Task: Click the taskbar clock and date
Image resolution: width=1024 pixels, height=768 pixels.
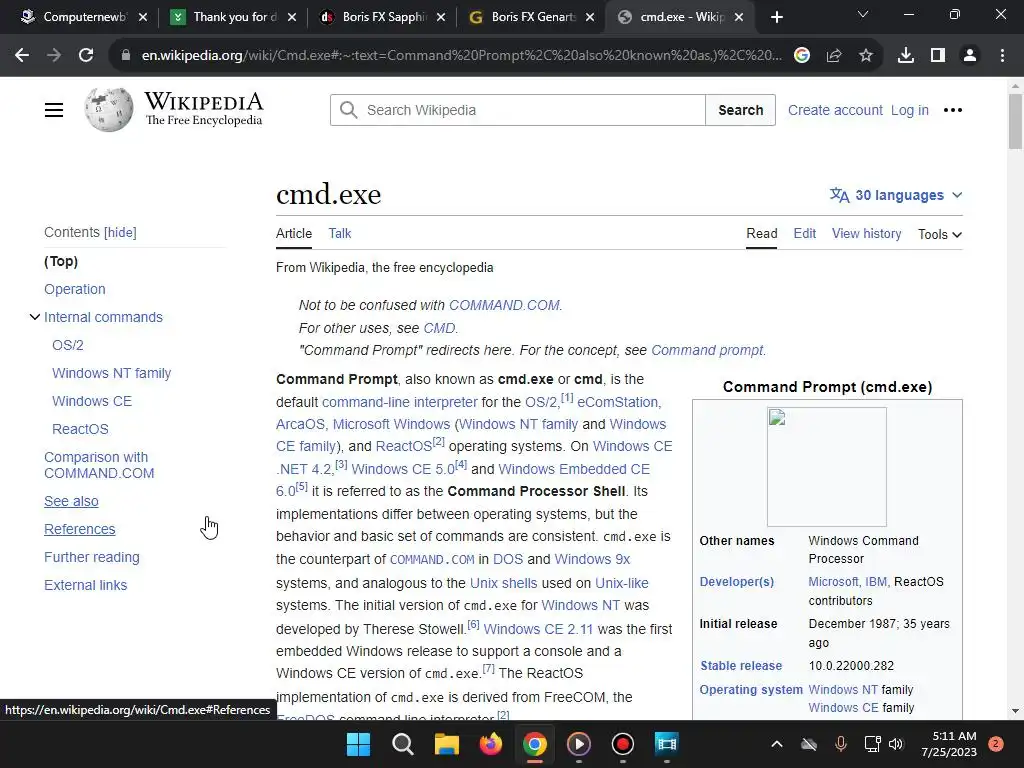Action: [x=949, y=744]
